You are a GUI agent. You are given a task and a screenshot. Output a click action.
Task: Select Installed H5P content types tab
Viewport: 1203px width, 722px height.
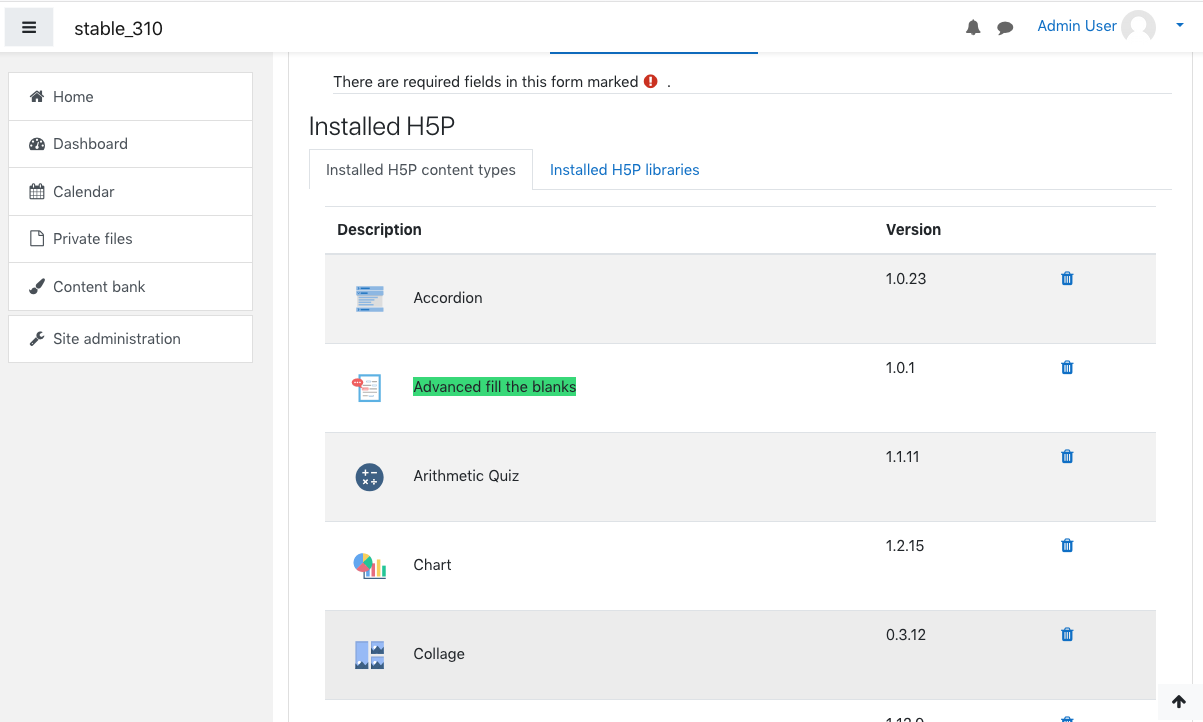(421, 170)
